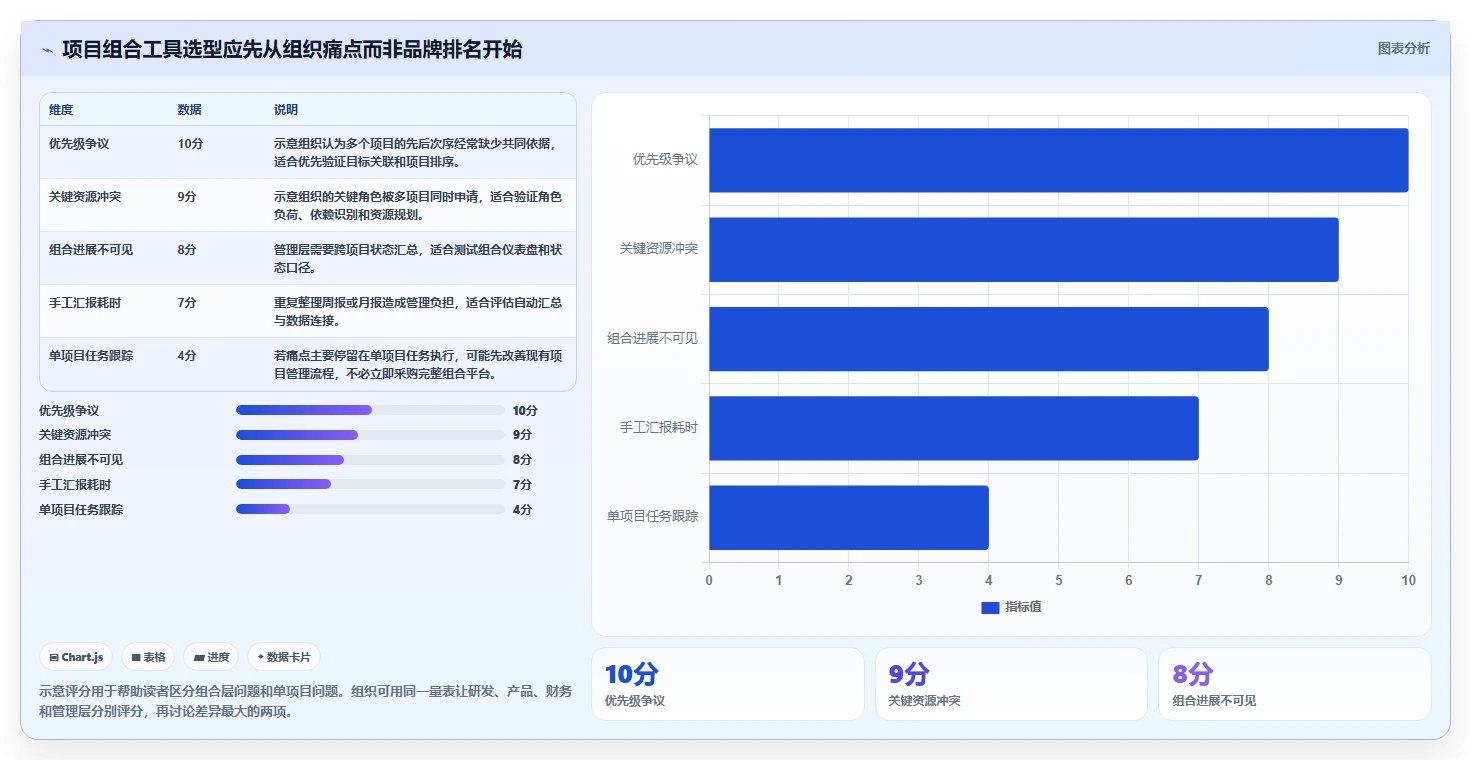Click the 优先级争议 progress bar
Screen dimensions: 1471x760
coord(370,410)
